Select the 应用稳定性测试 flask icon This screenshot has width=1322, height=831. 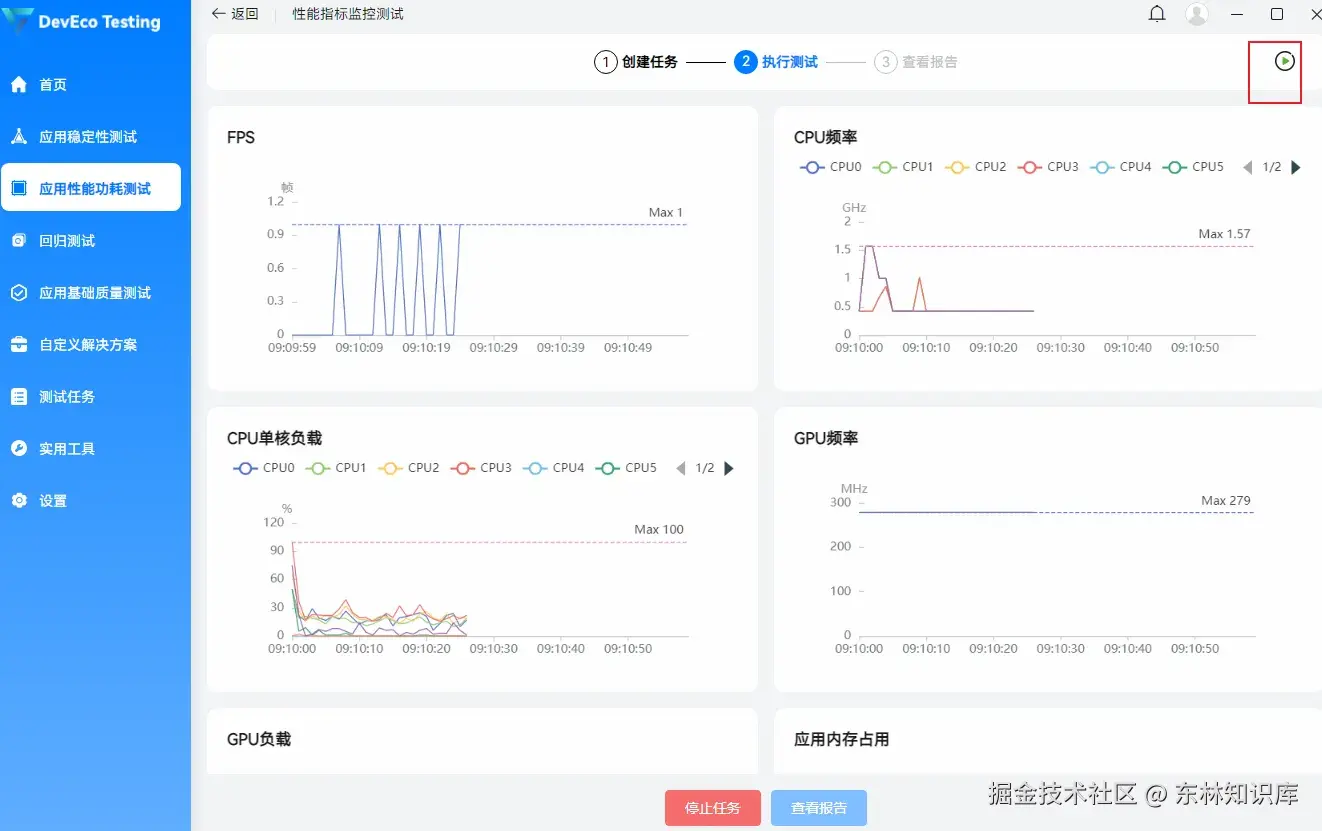(19, 137)
